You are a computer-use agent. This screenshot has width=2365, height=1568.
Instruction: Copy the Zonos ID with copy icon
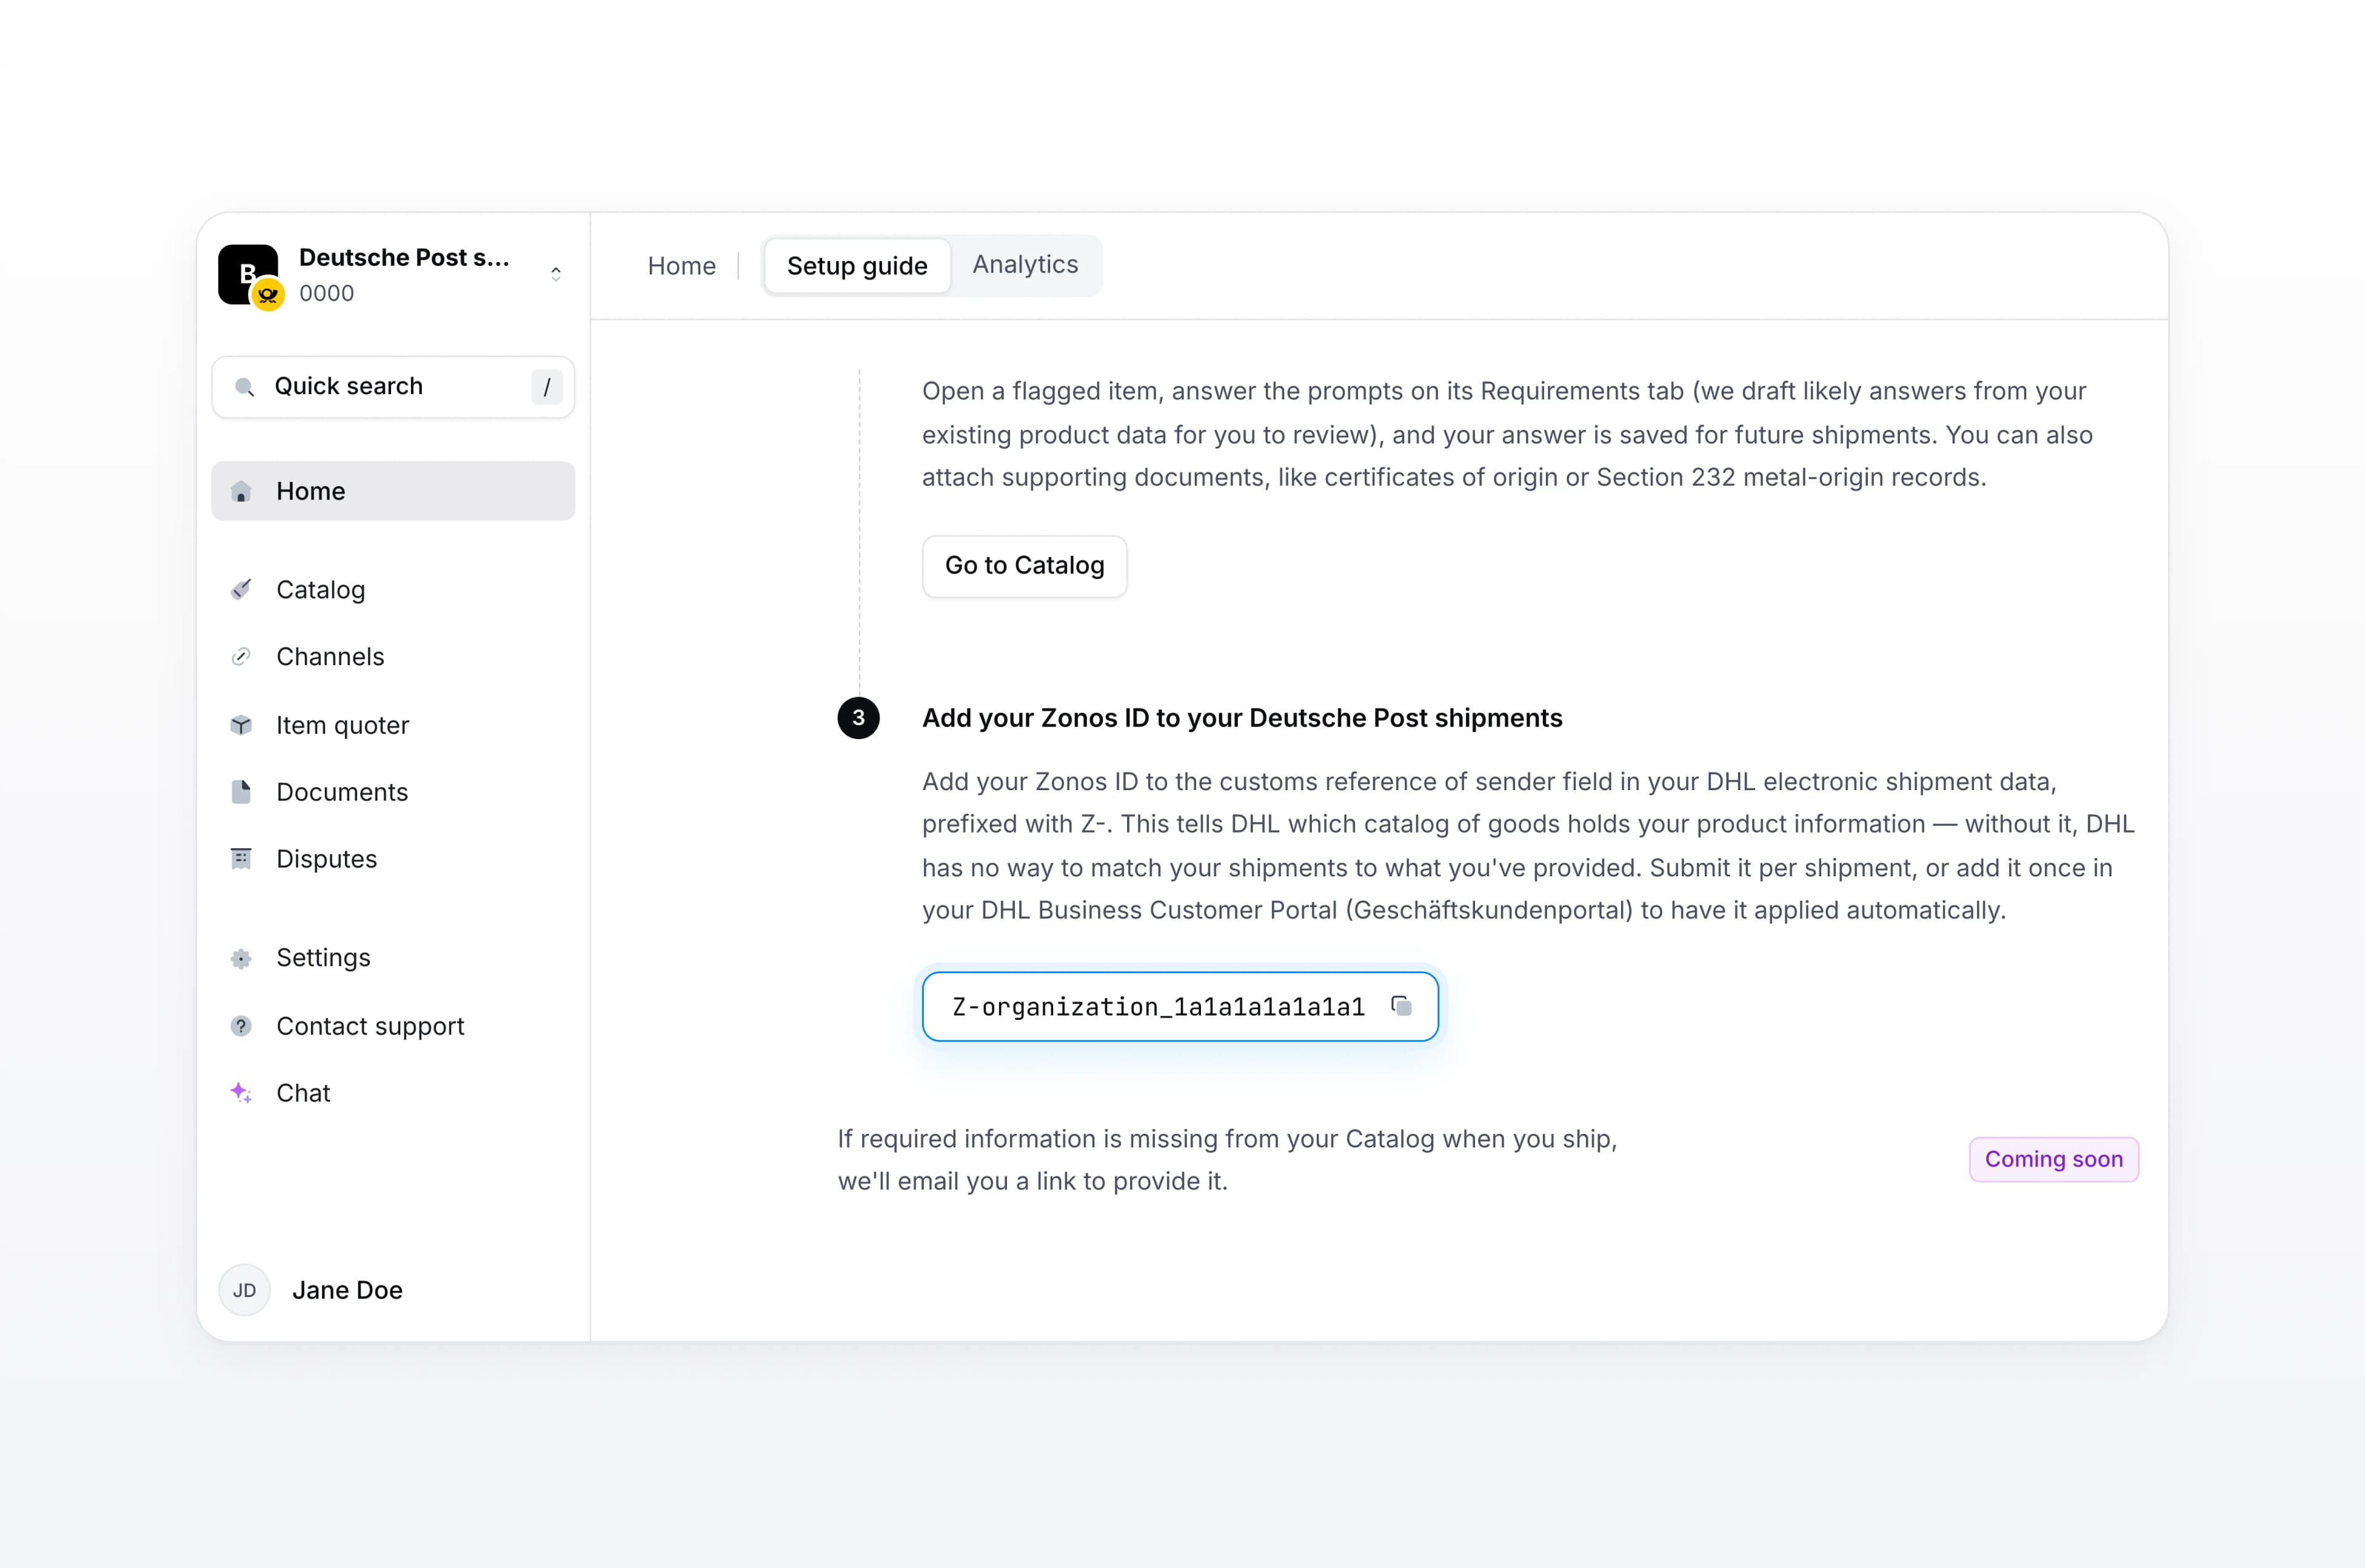click(1401, 1006)
